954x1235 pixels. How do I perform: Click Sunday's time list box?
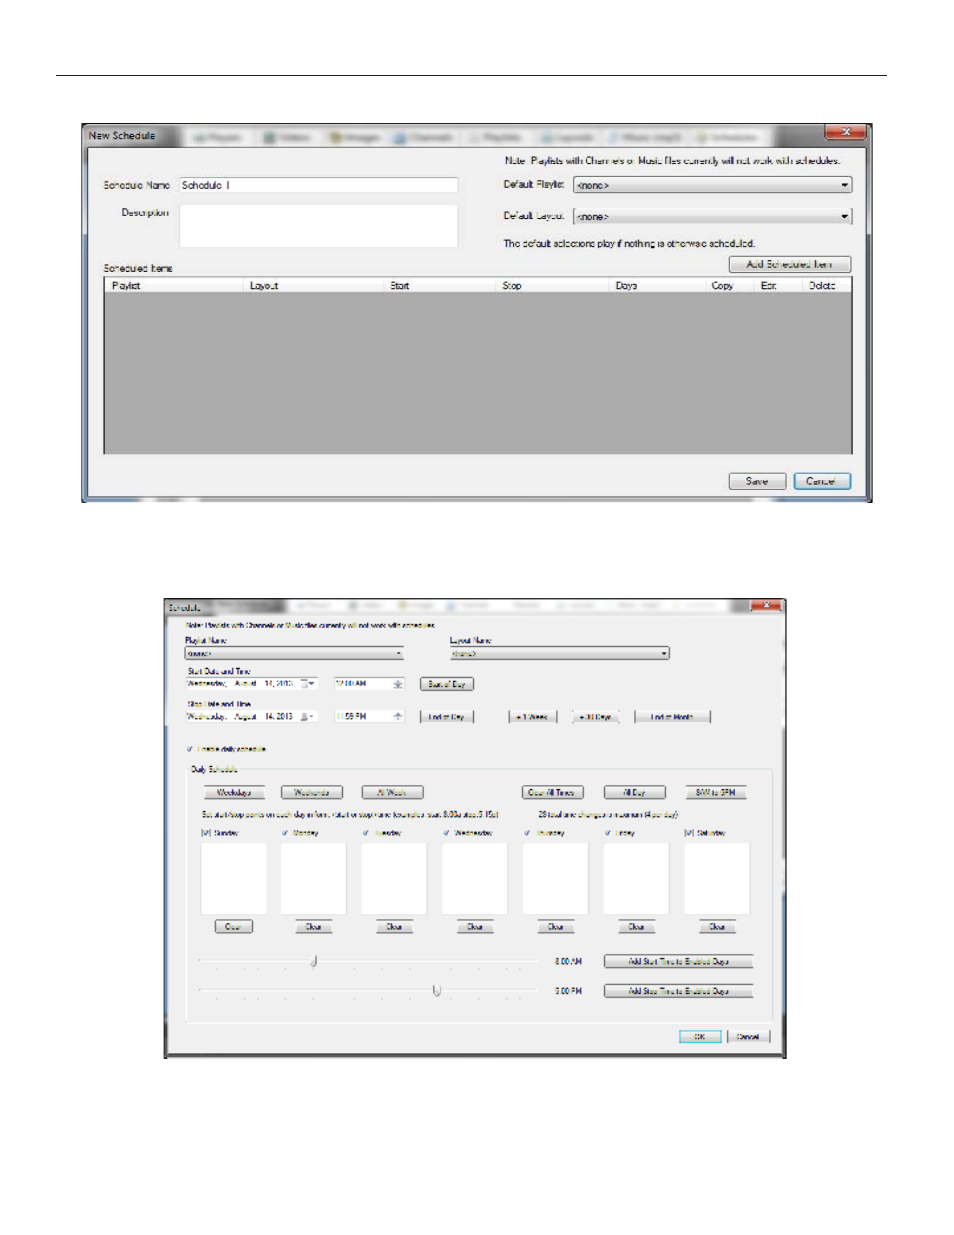pyautogui.click(x=234, y=878)
